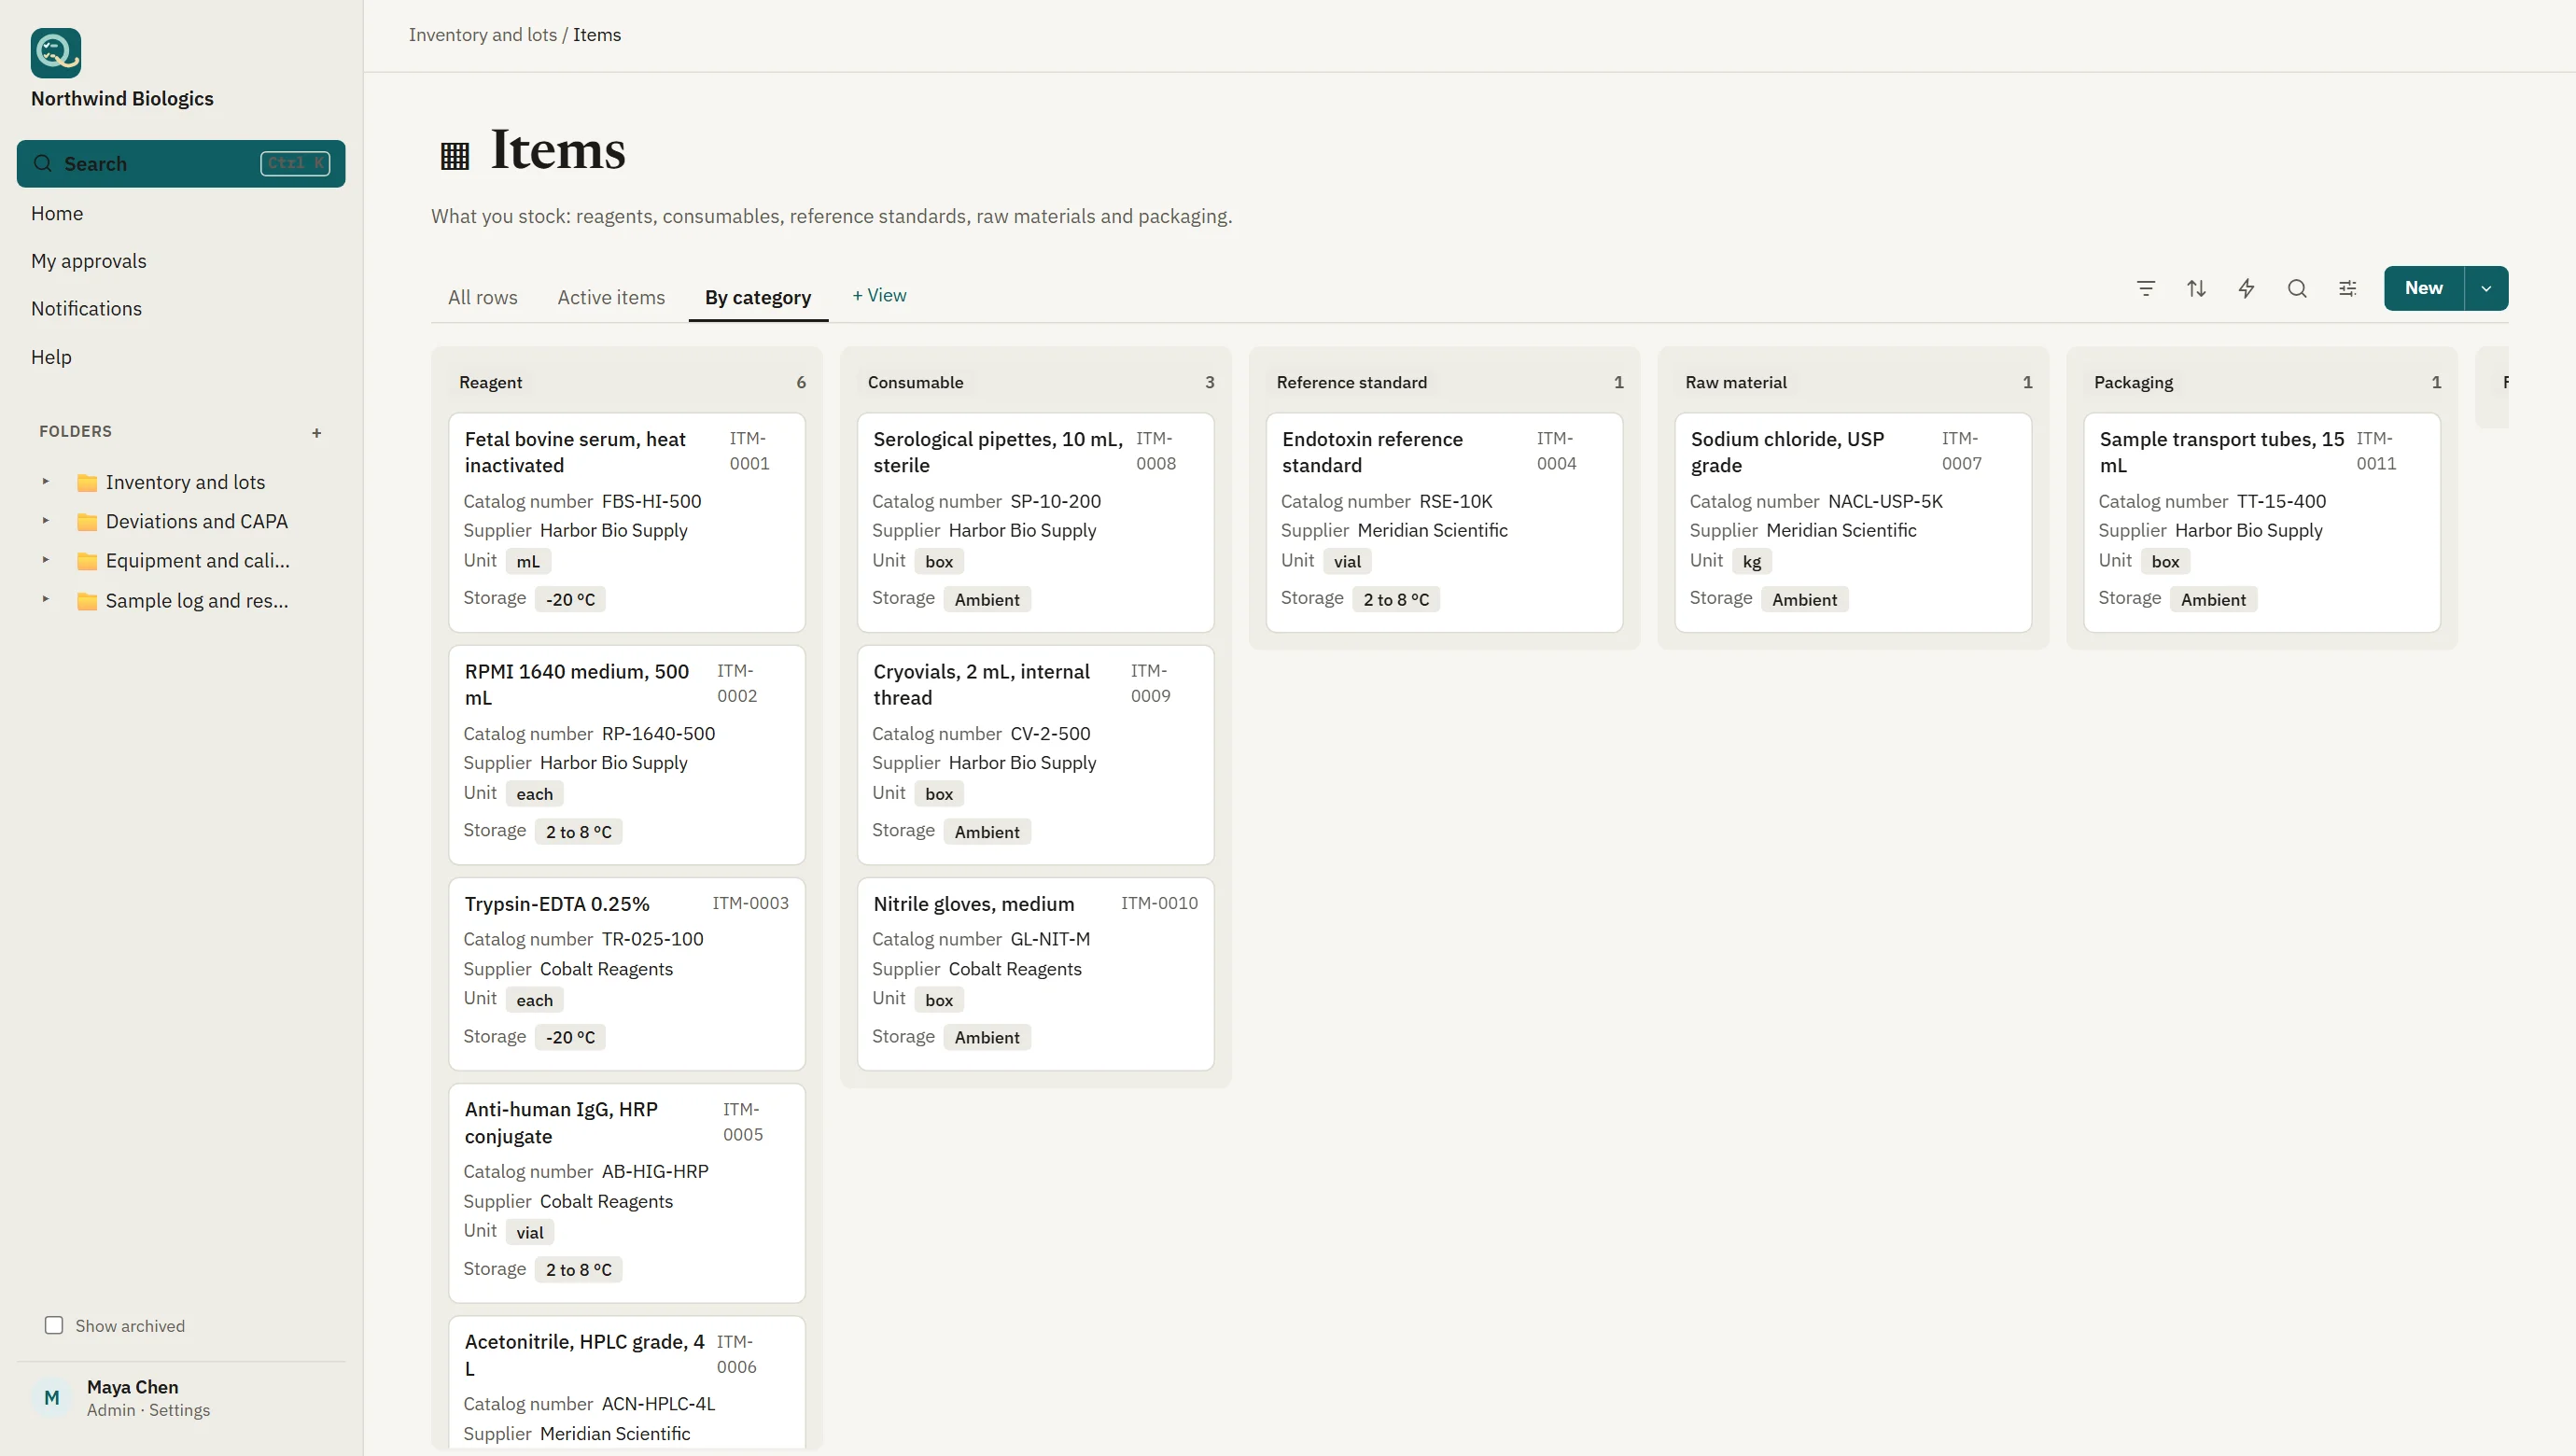The width and height of the screenshot is (2576, 1456).
Task: Add a new folder with plus icon
Action: pyautogui.click(x=317, y=433)
